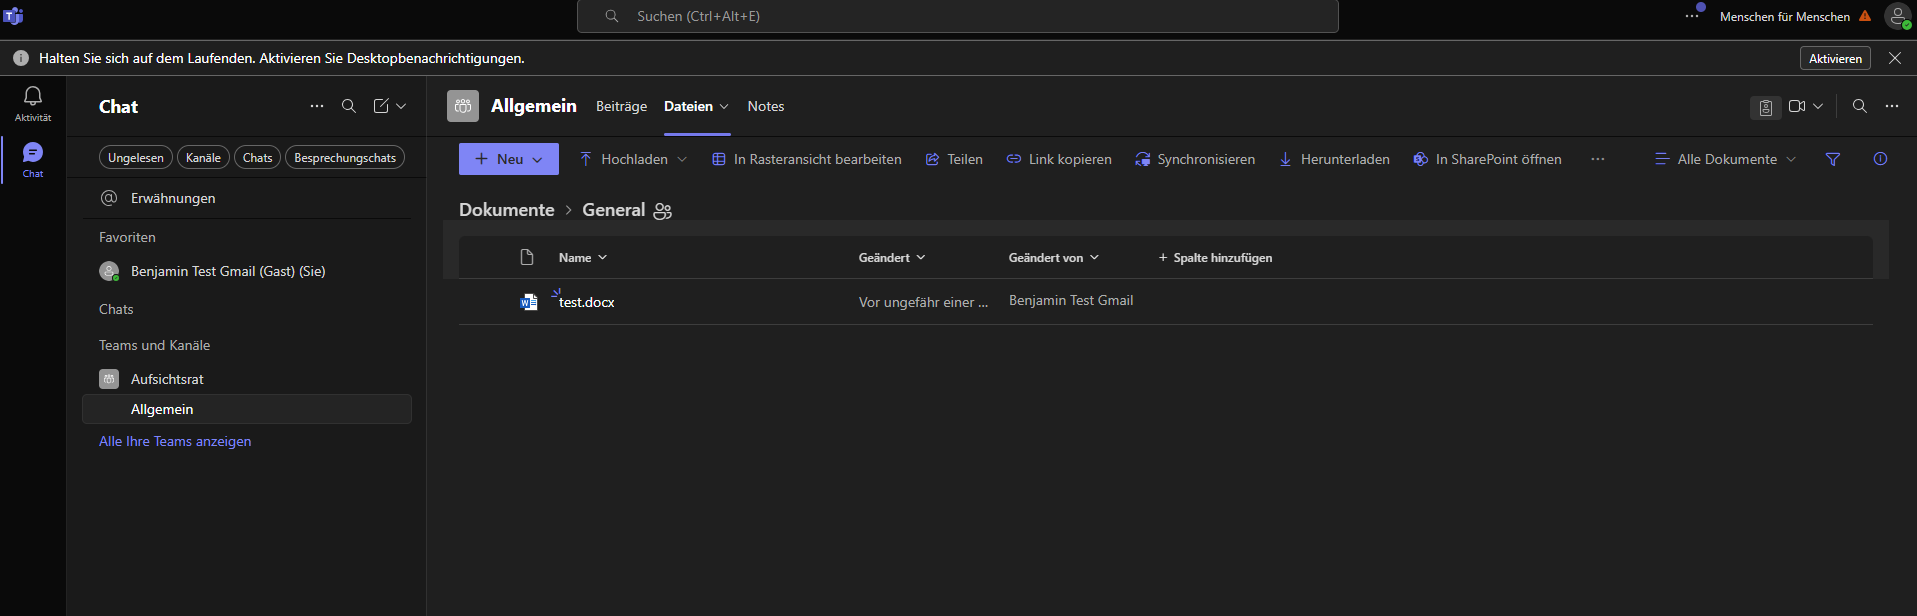Click the Aktivieren notifications button
The width and height of the screenshot is (1917, 616).
coord(1835,58)
